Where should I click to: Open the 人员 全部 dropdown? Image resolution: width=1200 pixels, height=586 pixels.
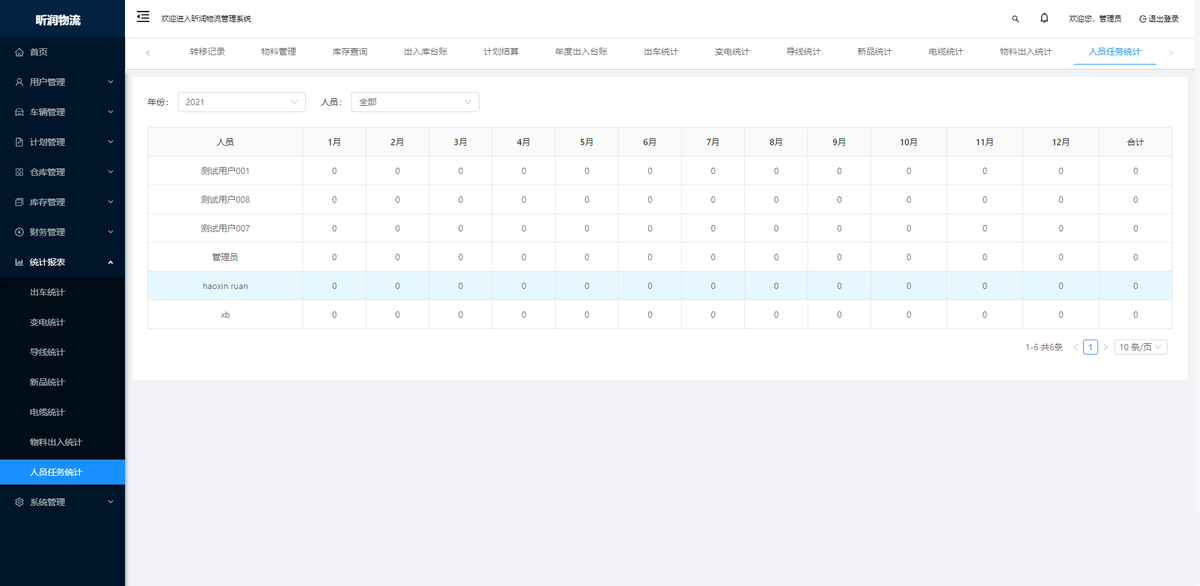coord(415,102)
